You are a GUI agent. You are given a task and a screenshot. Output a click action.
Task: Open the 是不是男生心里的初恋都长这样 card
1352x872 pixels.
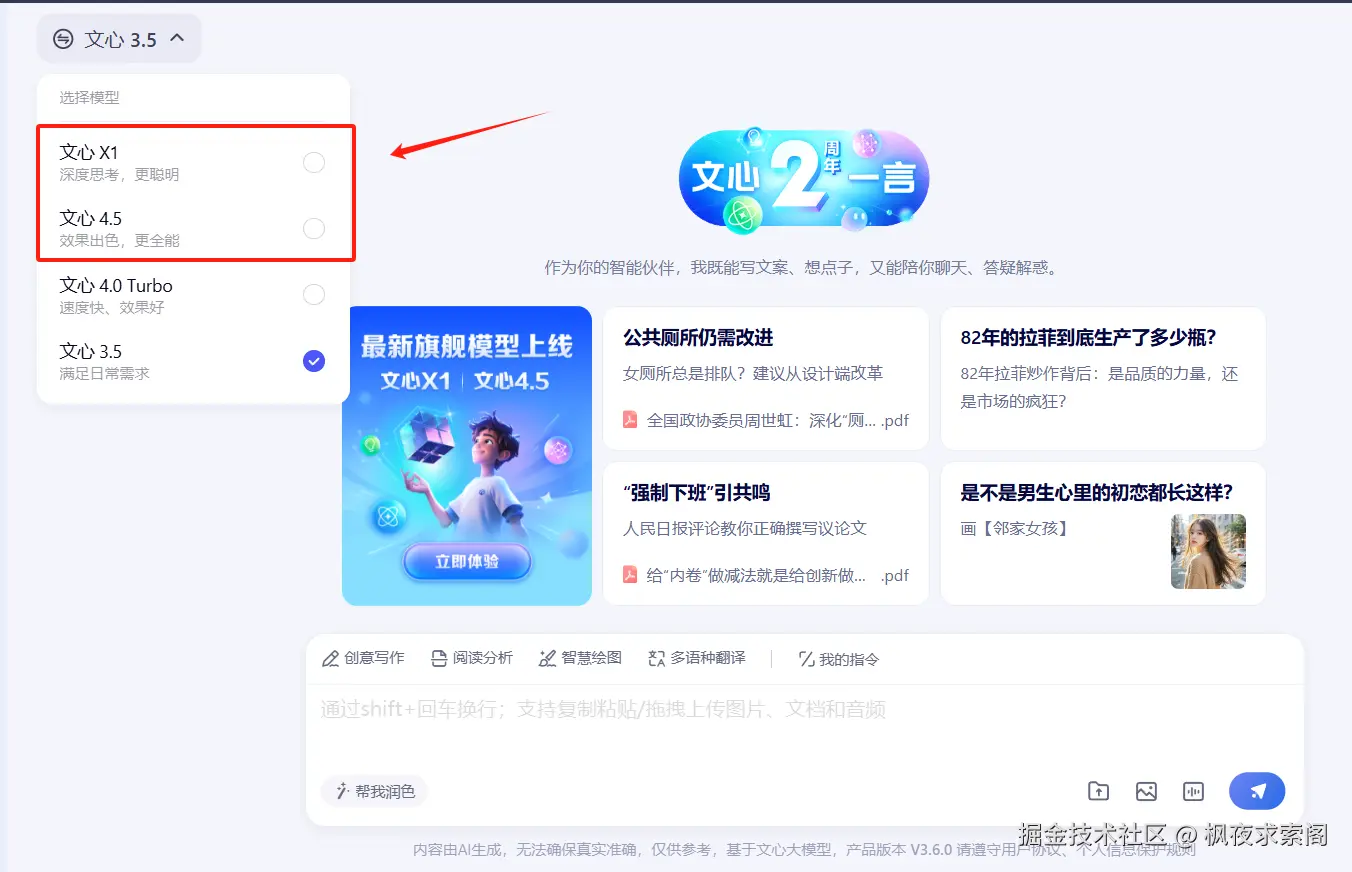1103,533
